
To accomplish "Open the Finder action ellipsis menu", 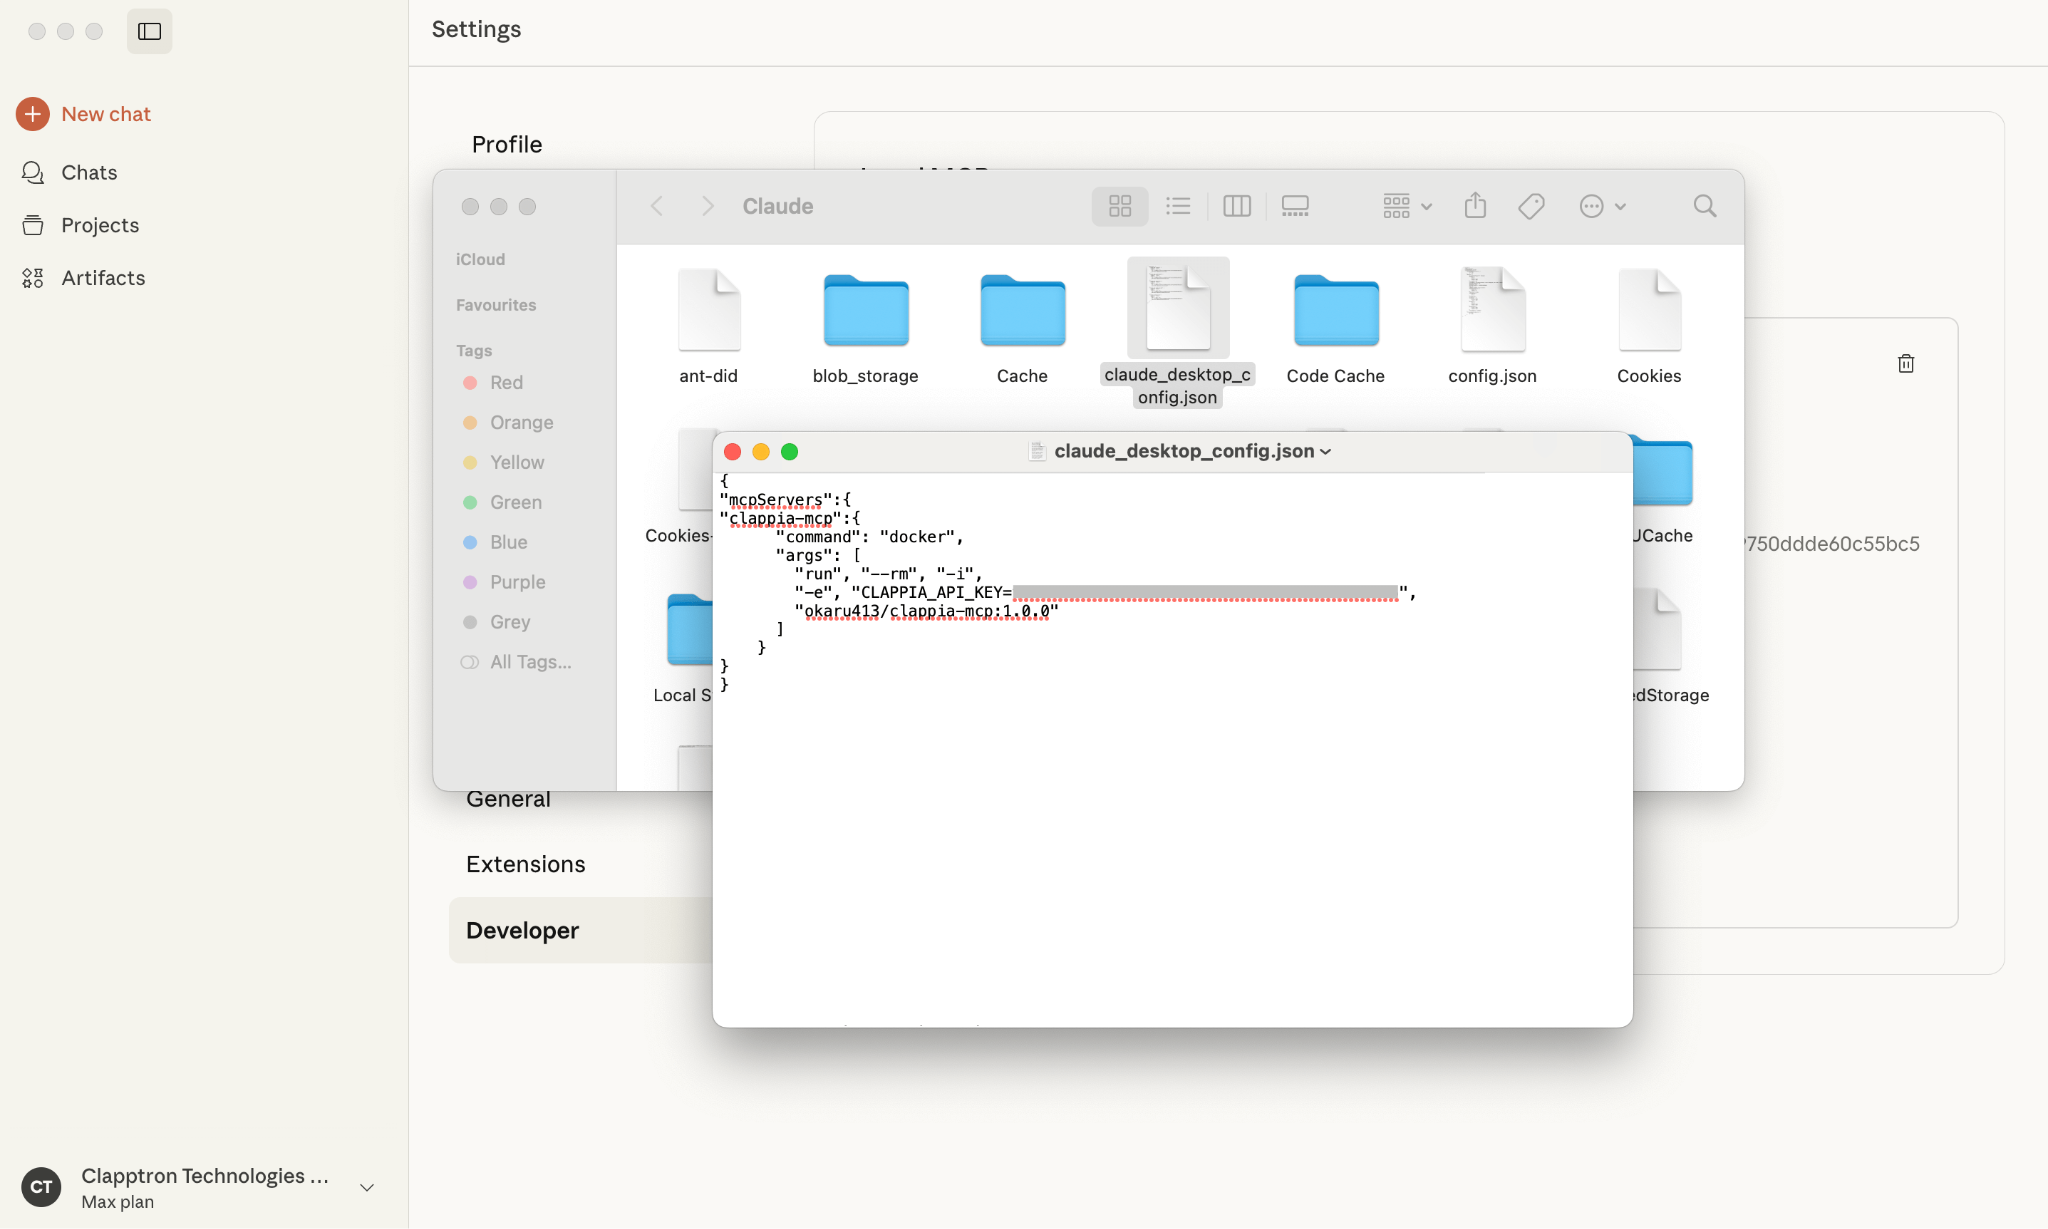I will pos(1602,206).
